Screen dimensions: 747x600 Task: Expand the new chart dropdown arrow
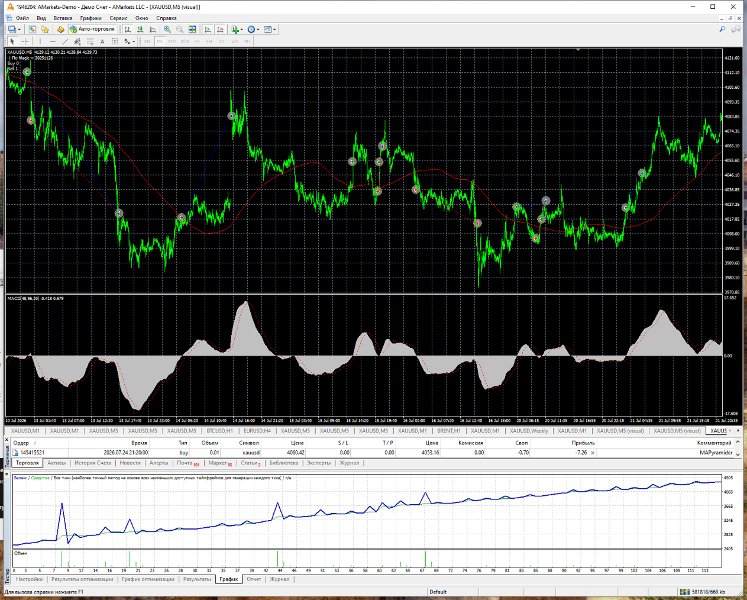tap(19, 30)
